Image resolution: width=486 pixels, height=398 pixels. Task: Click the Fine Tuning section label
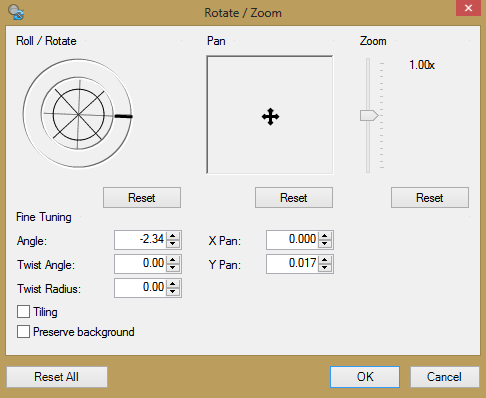[x=44, y=217]
